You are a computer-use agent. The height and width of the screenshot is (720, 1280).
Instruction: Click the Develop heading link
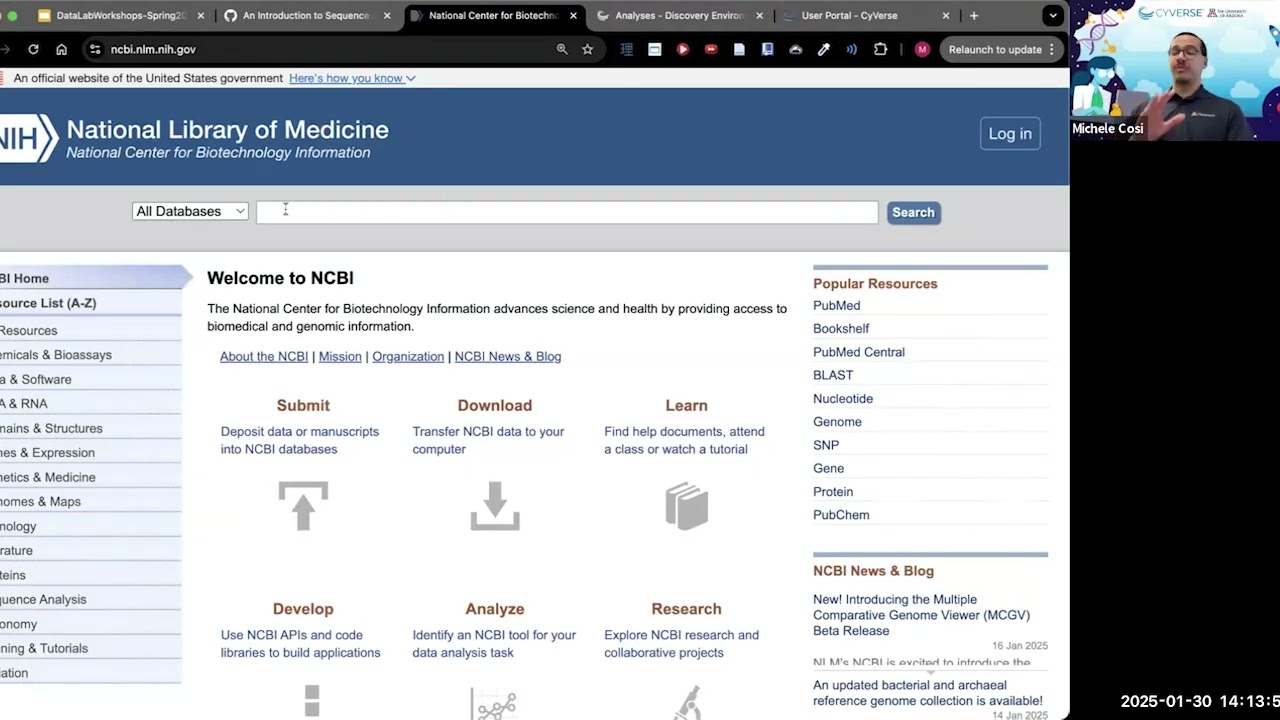(303, 609)
